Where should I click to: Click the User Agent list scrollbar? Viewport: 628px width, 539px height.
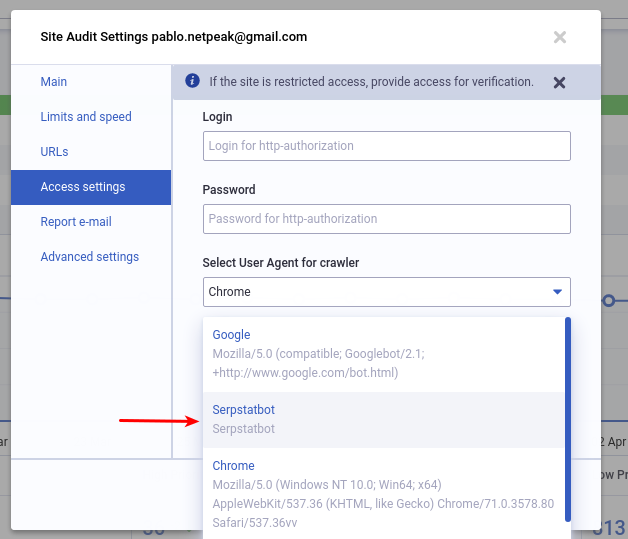[568, 419]
